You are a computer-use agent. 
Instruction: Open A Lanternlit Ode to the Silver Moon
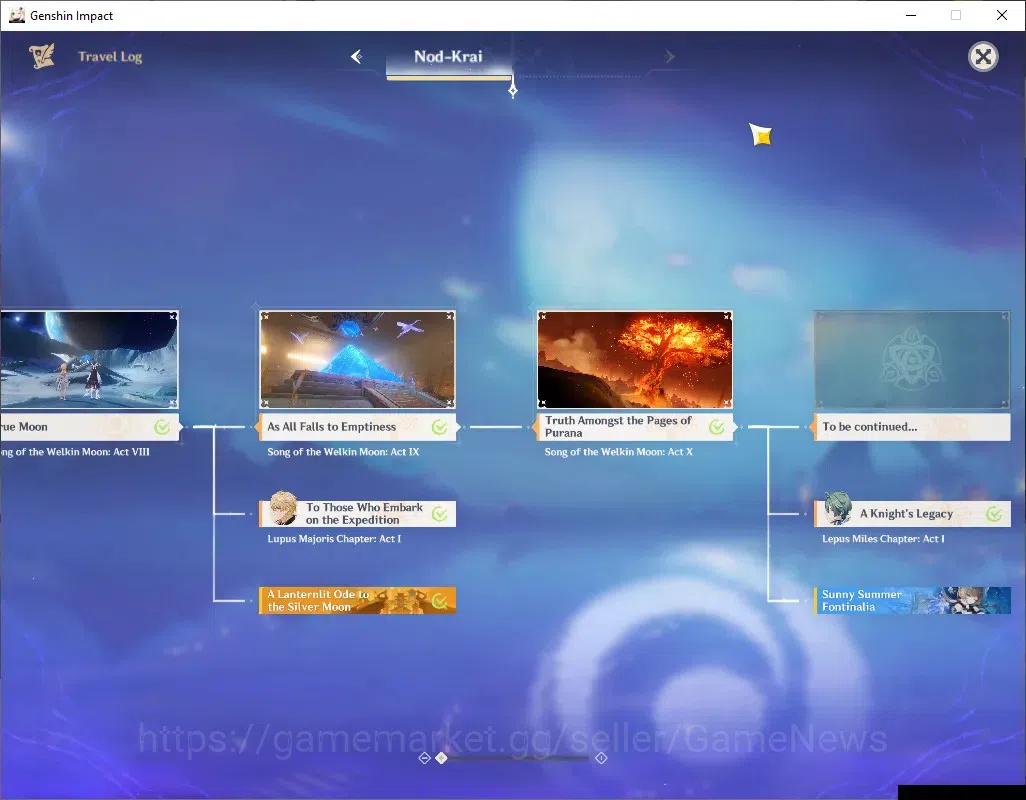click(x=357, y=600)
